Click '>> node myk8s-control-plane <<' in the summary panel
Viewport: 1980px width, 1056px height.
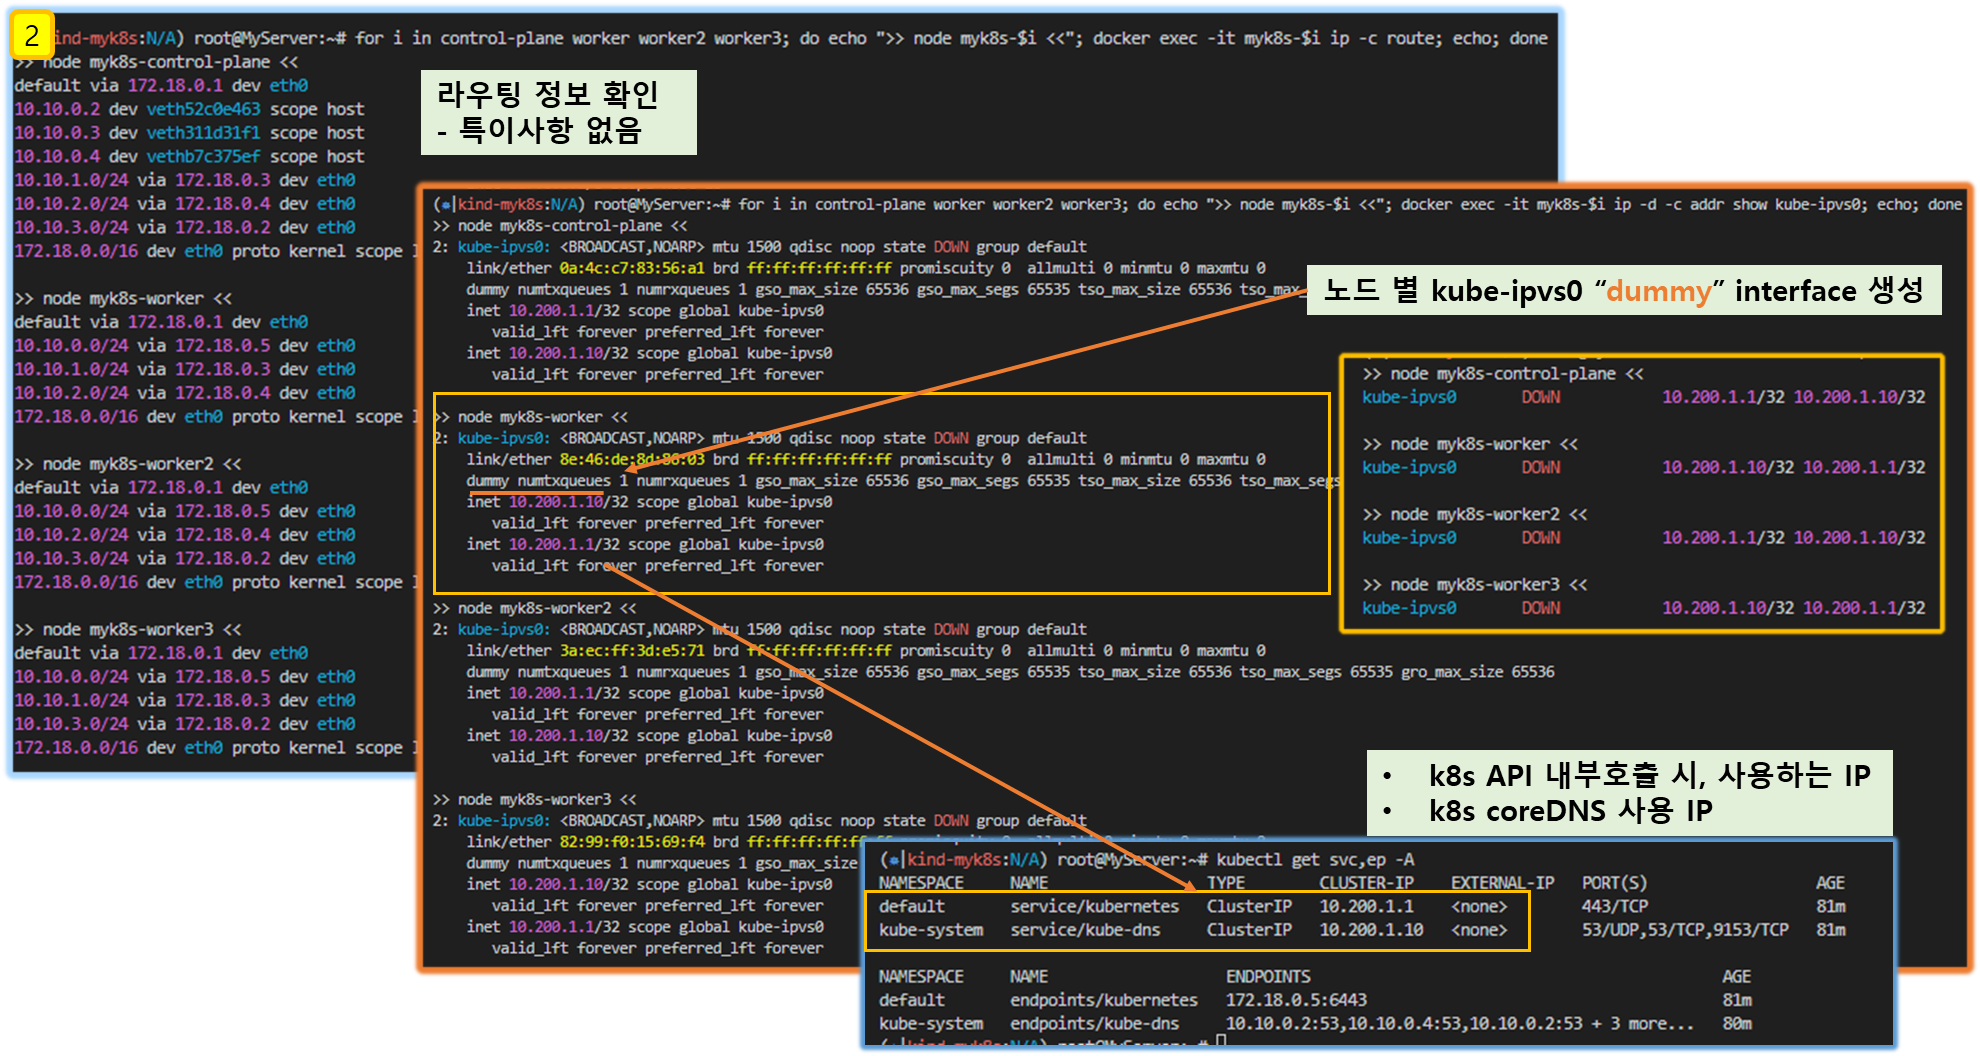(1502, 374)
